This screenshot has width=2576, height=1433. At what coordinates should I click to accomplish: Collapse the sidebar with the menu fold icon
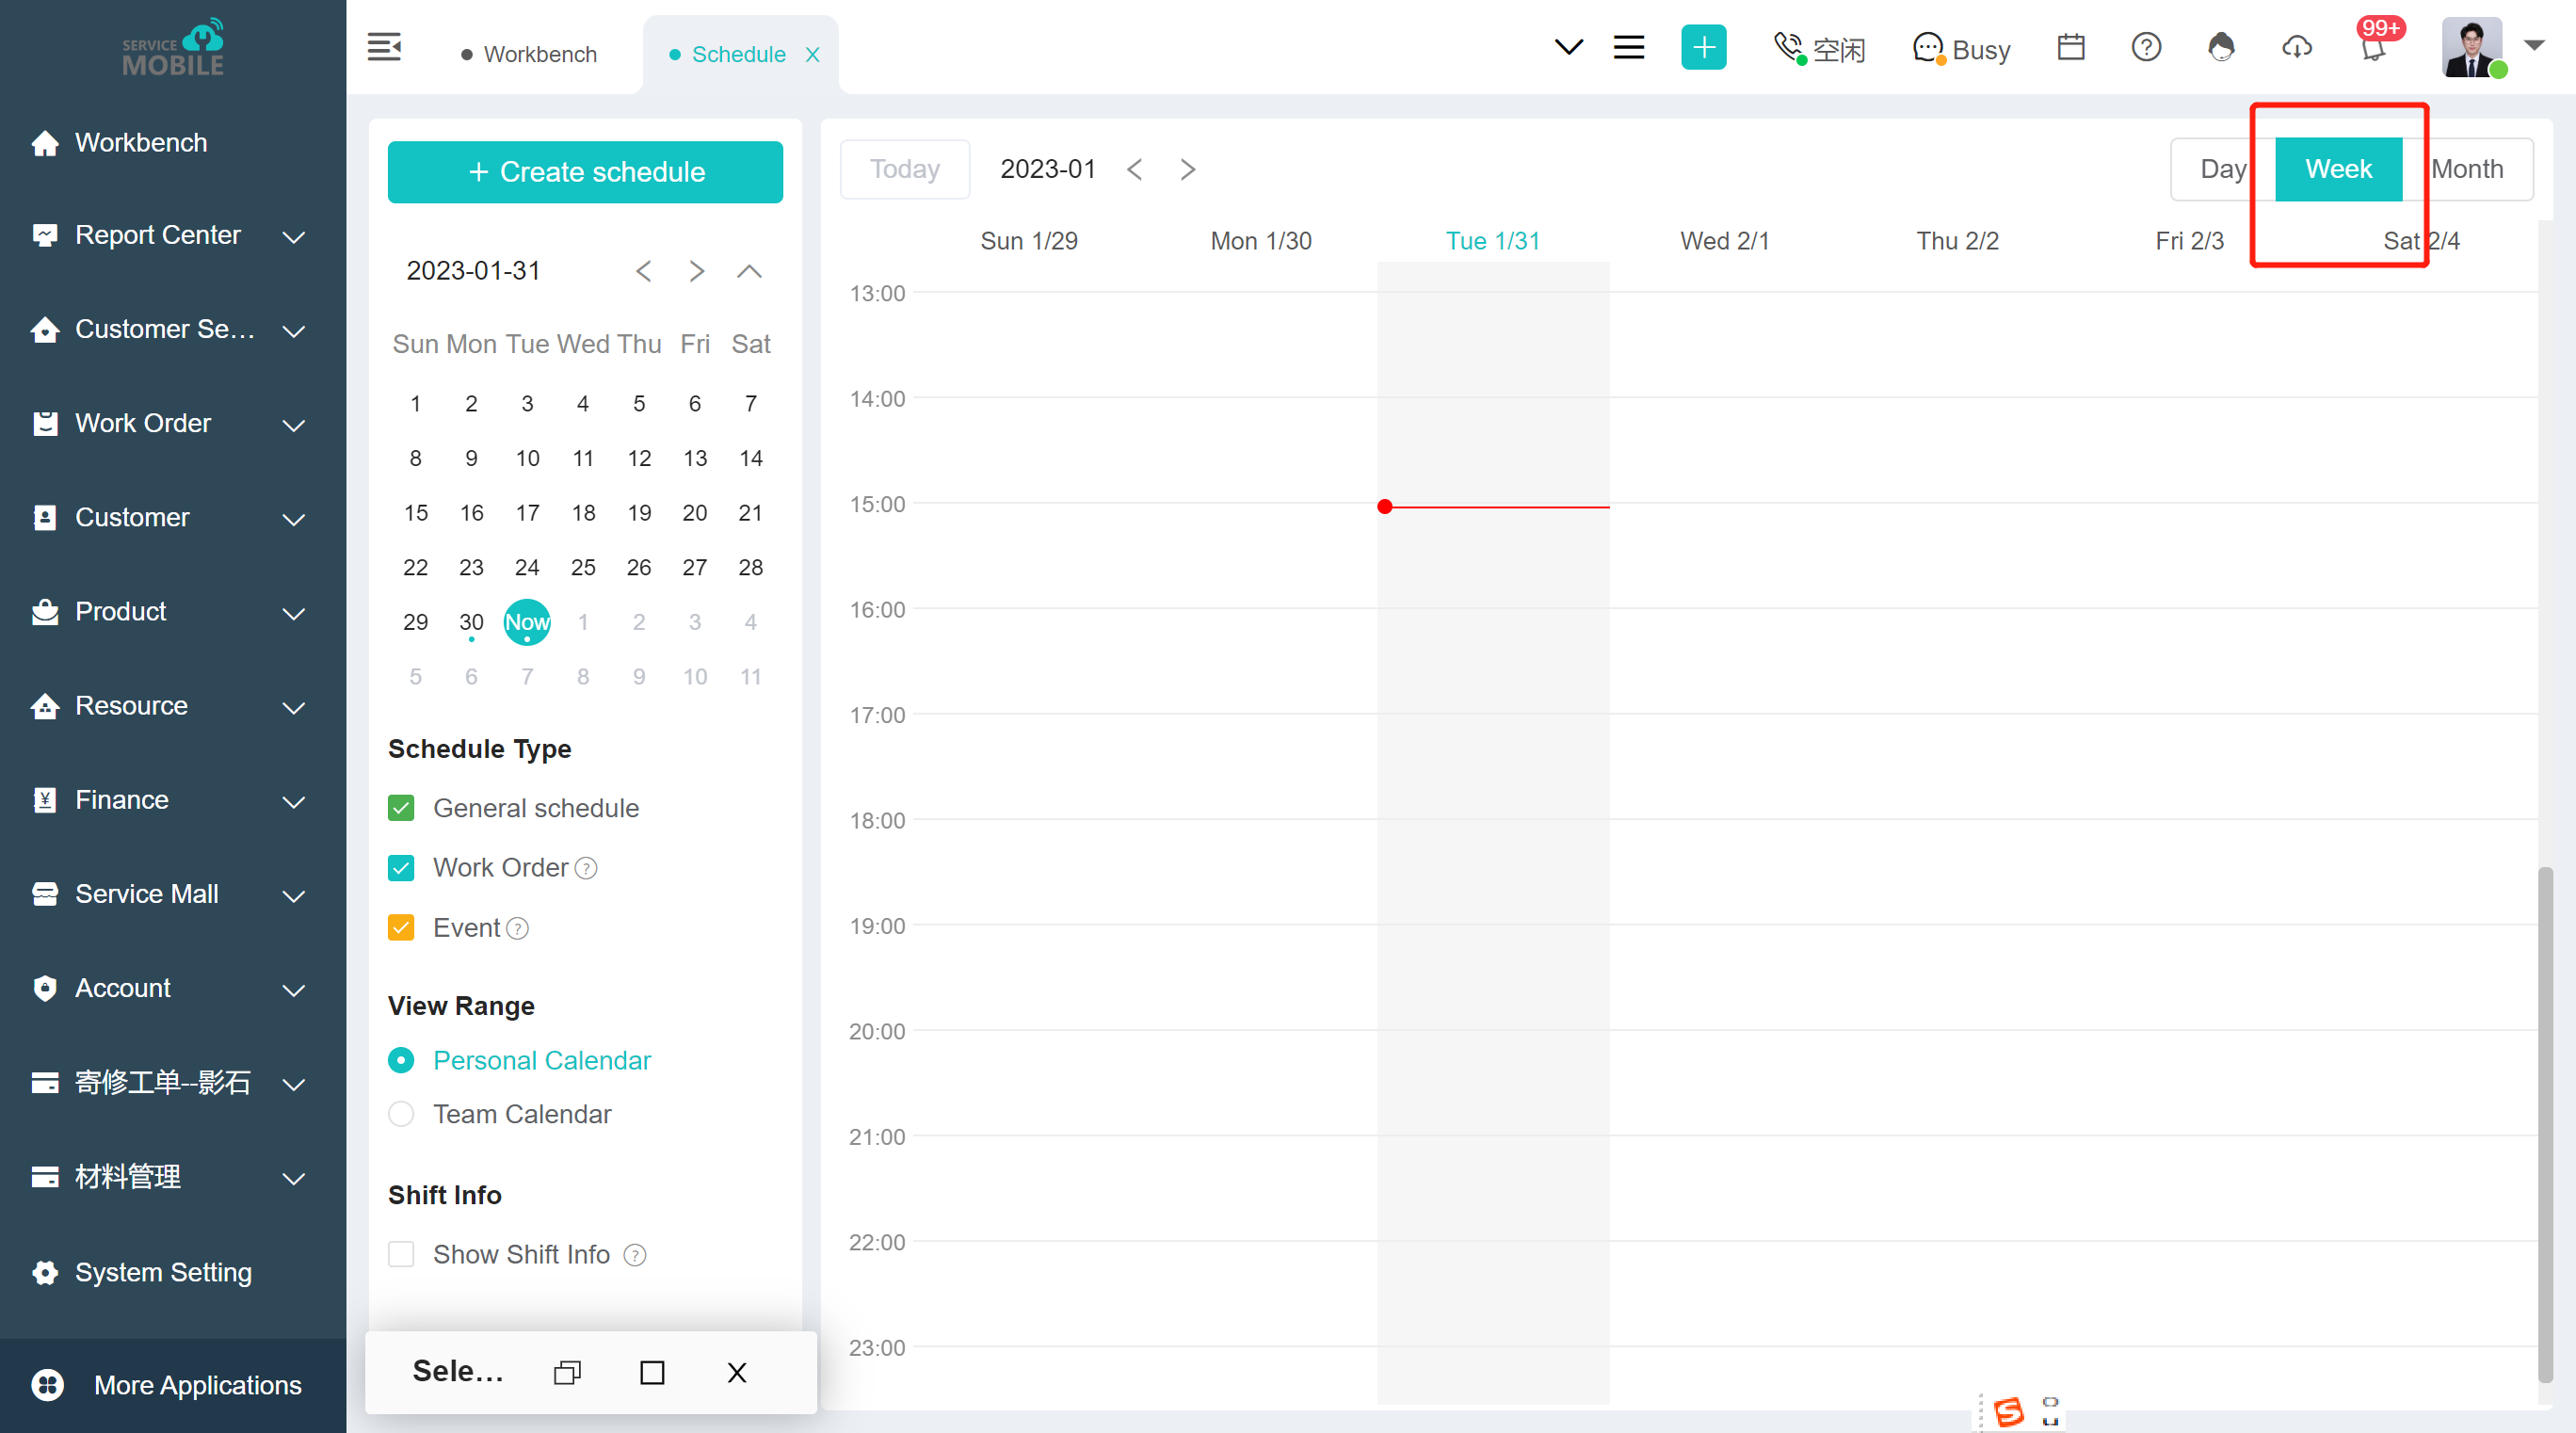coord(384,47)
